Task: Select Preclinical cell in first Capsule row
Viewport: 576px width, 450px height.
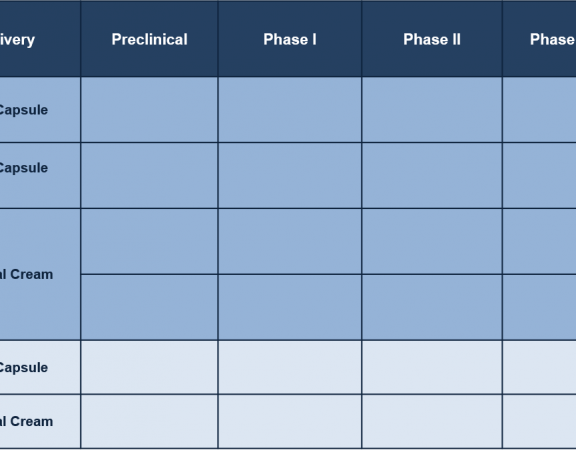Action: [149, 109]
